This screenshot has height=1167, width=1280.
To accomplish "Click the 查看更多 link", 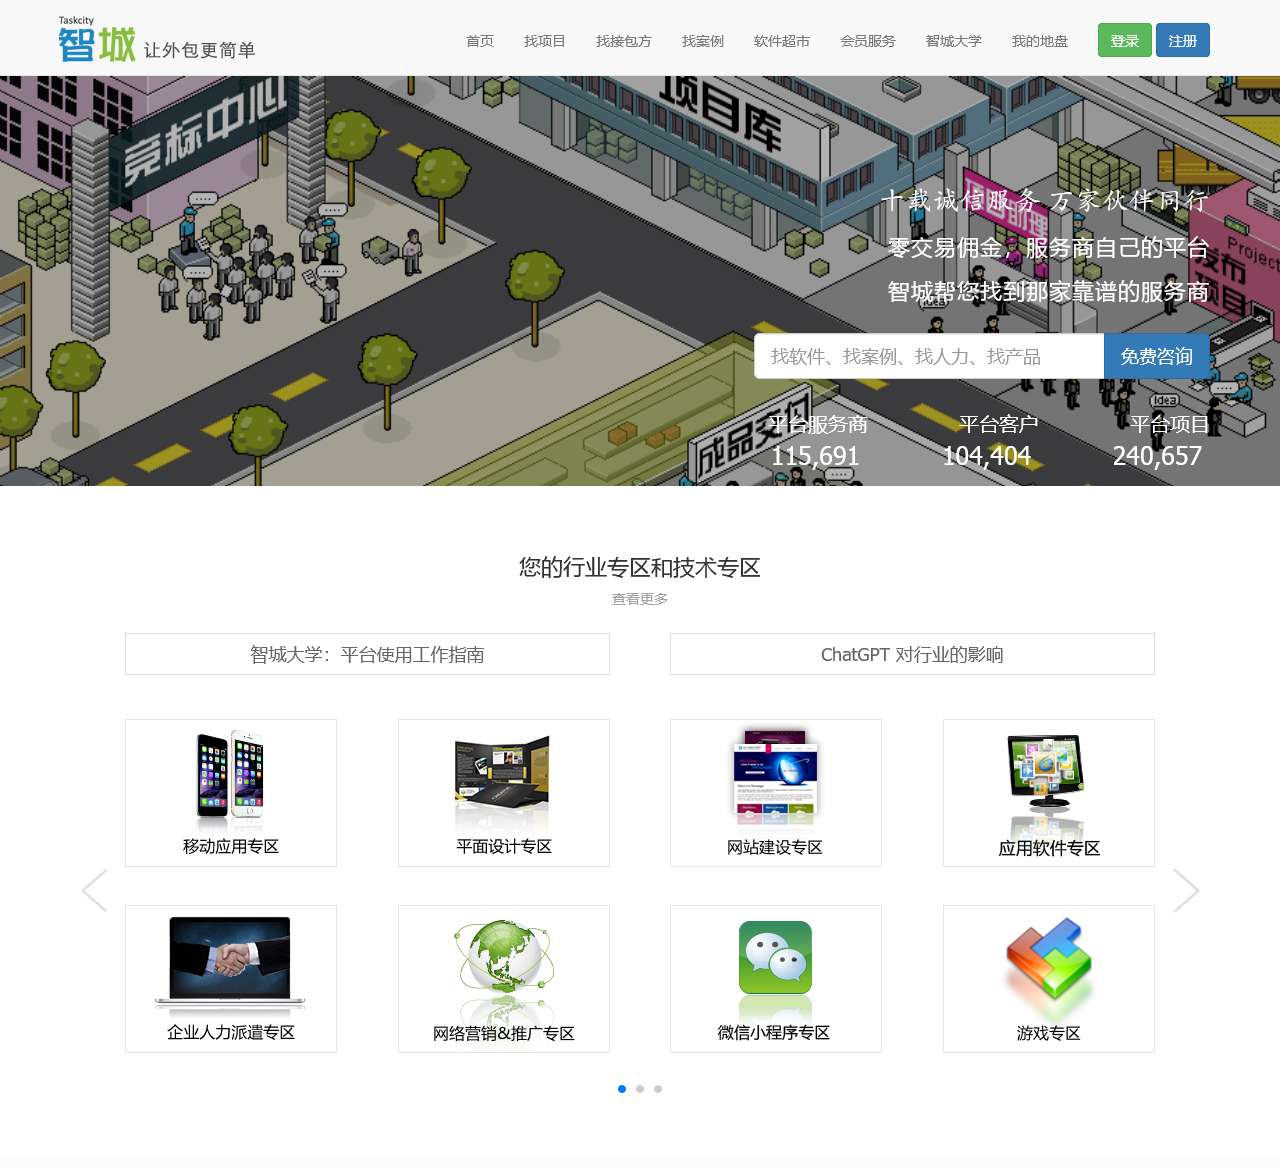I will point(640,599).
